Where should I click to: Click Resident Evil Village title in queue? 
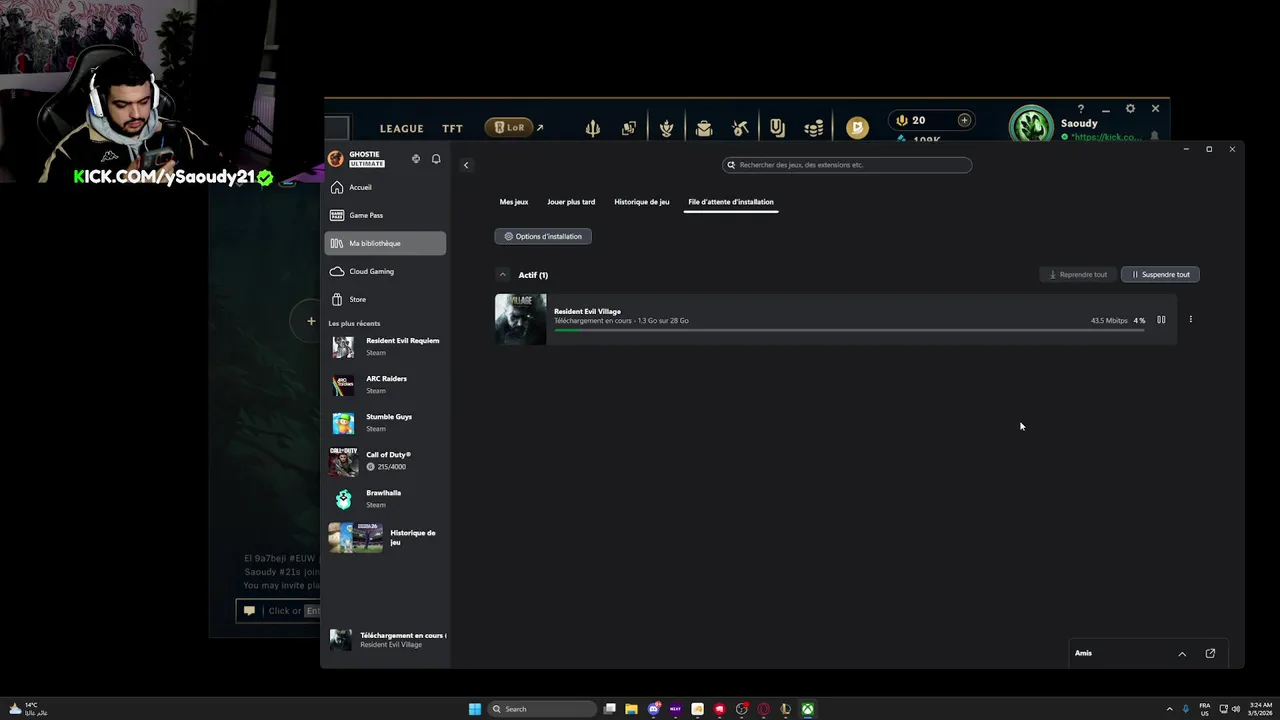(587, 311)
